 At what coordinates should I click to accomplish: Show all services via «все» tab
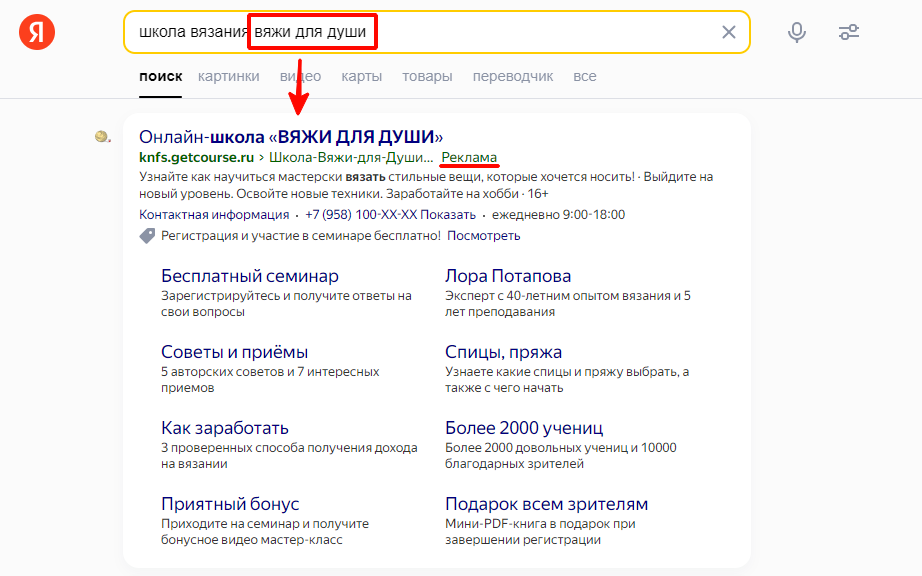(x=584, y=76)
